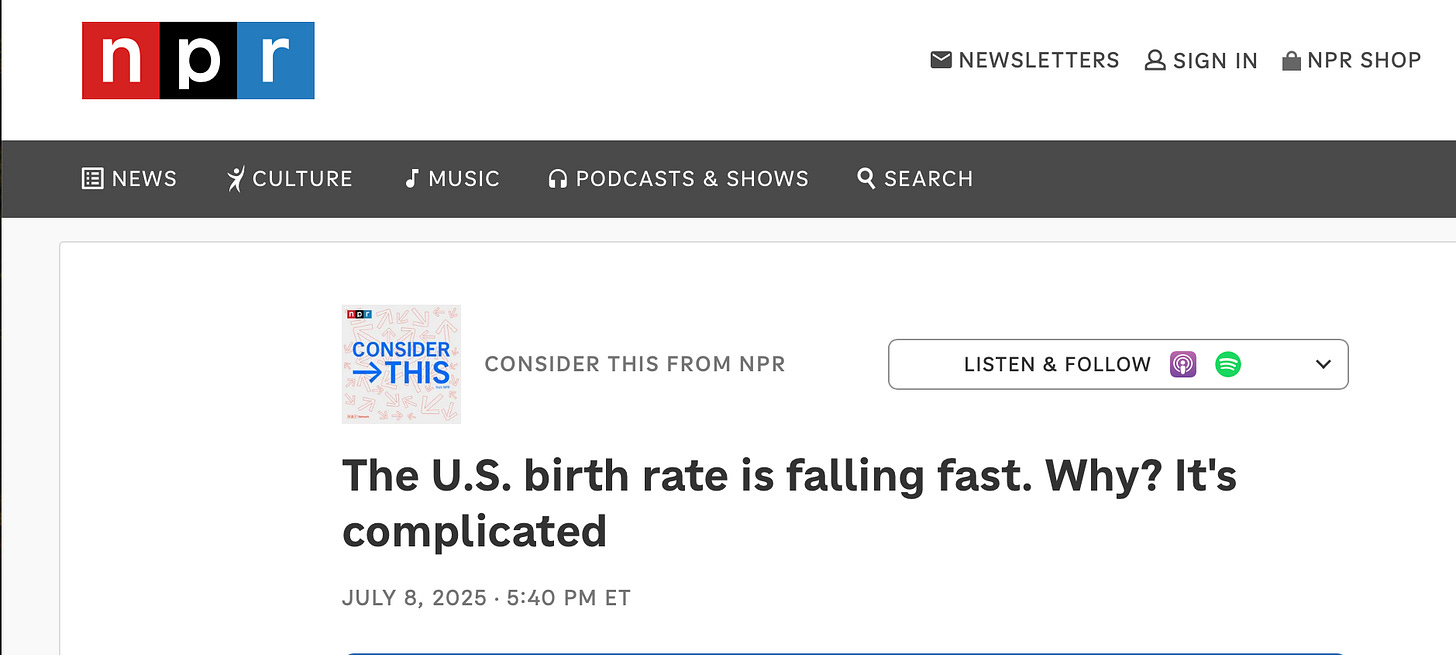The image size is (1456, 655).
Task: Open the green Spotify icon
Action: (1228, 364)
